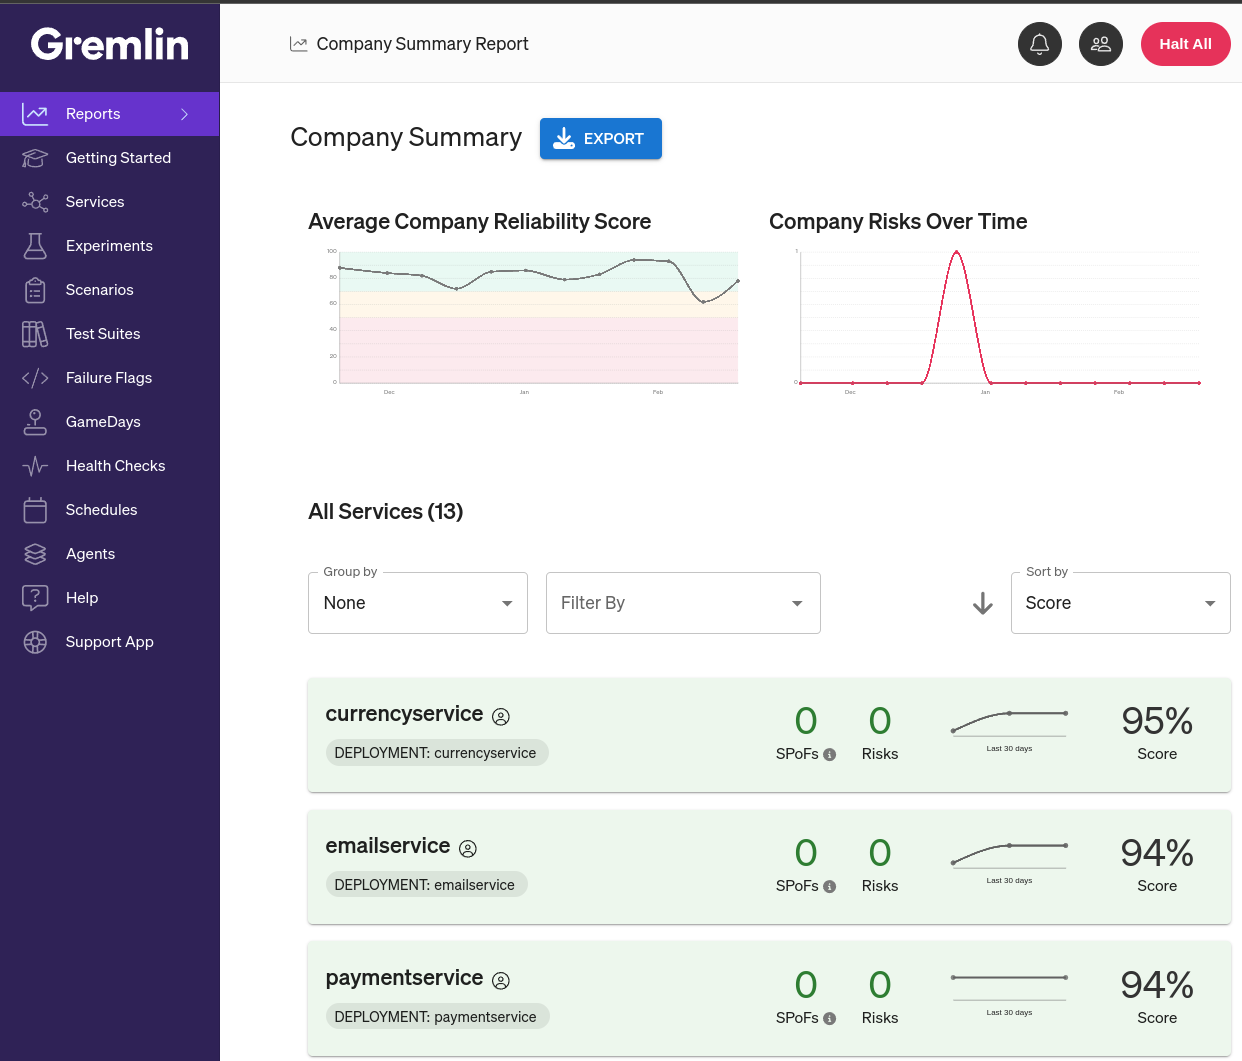View the Agents page
The height and width of the screenshot is (1061, 1242).
coord(90,553)
